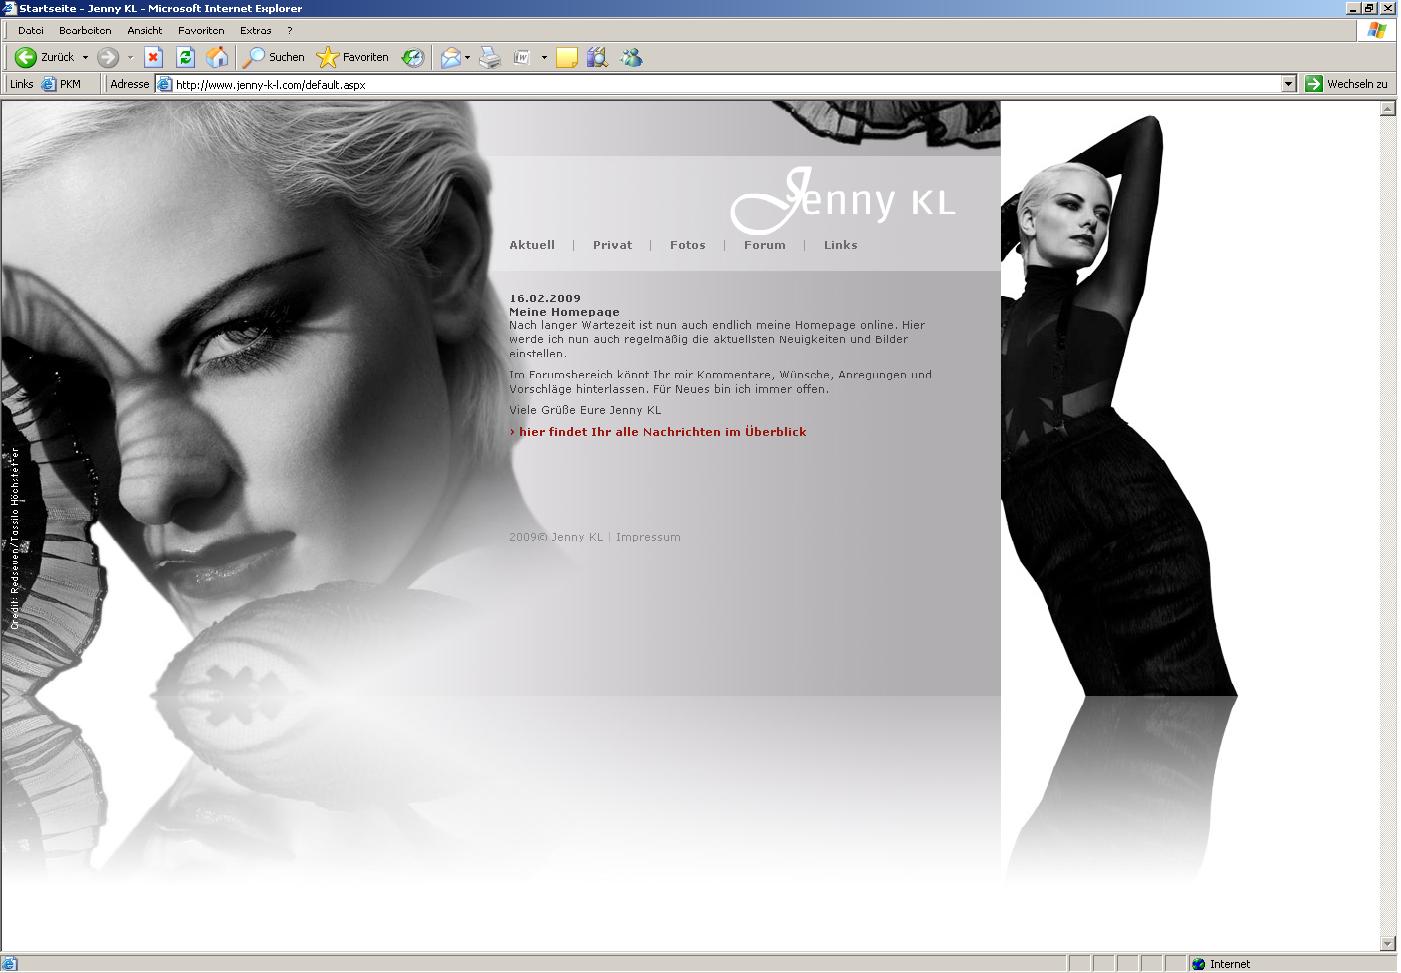1401x973 pixels.
Task: Open the Ansicht menu
Action: (x=145, y=31)
